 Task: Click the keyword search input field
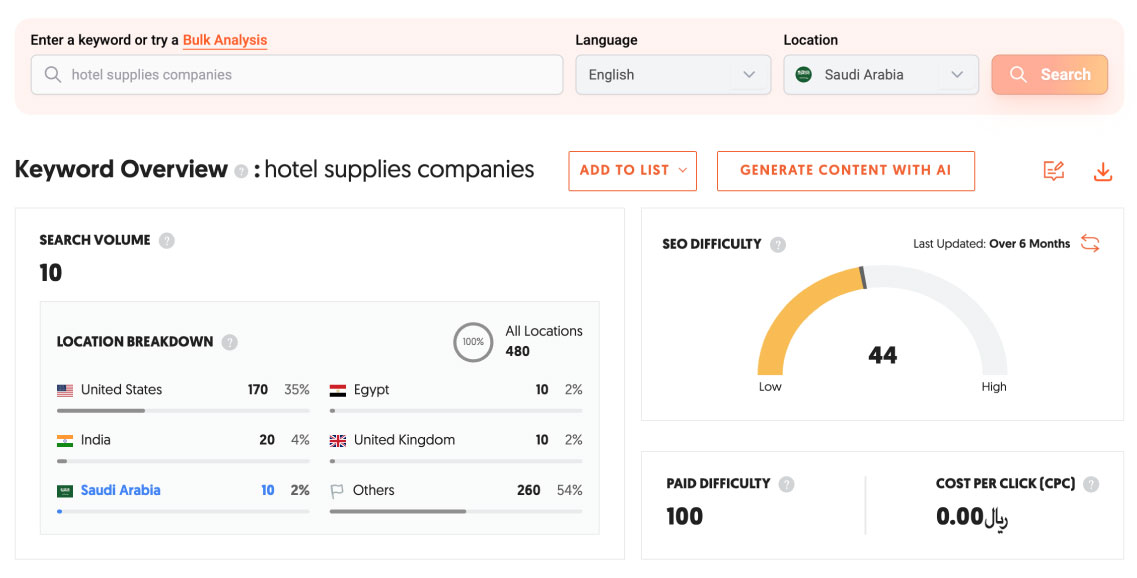coord(297,75)
